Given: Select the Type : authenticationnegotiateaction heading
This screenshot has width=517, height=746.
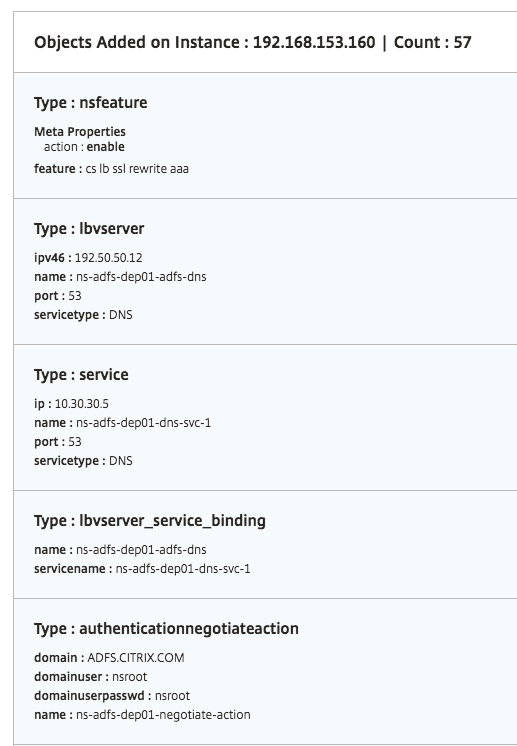Looking at the screenshot, I should coord(166,628).
